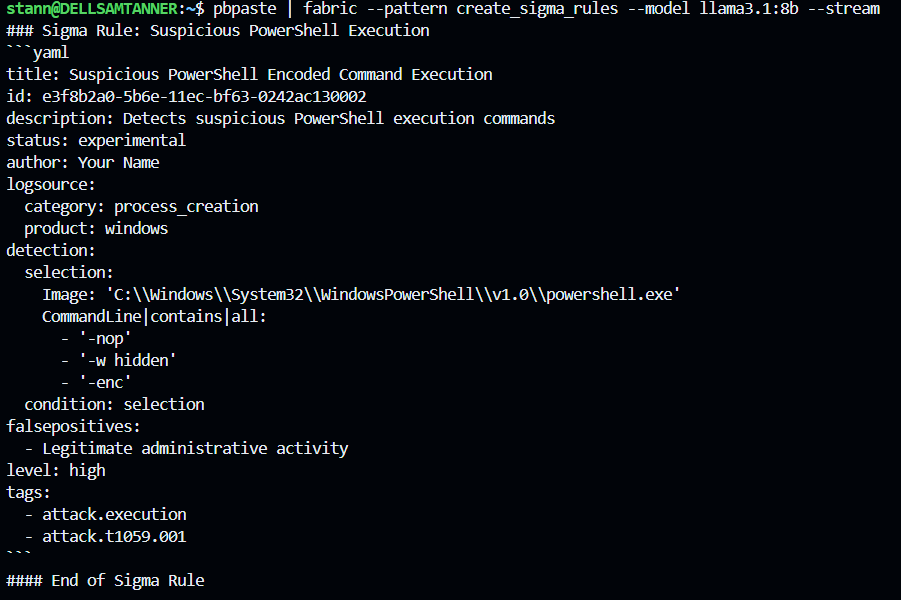Click the condition: selection line

pyautogui.click(x=114, y=404)
